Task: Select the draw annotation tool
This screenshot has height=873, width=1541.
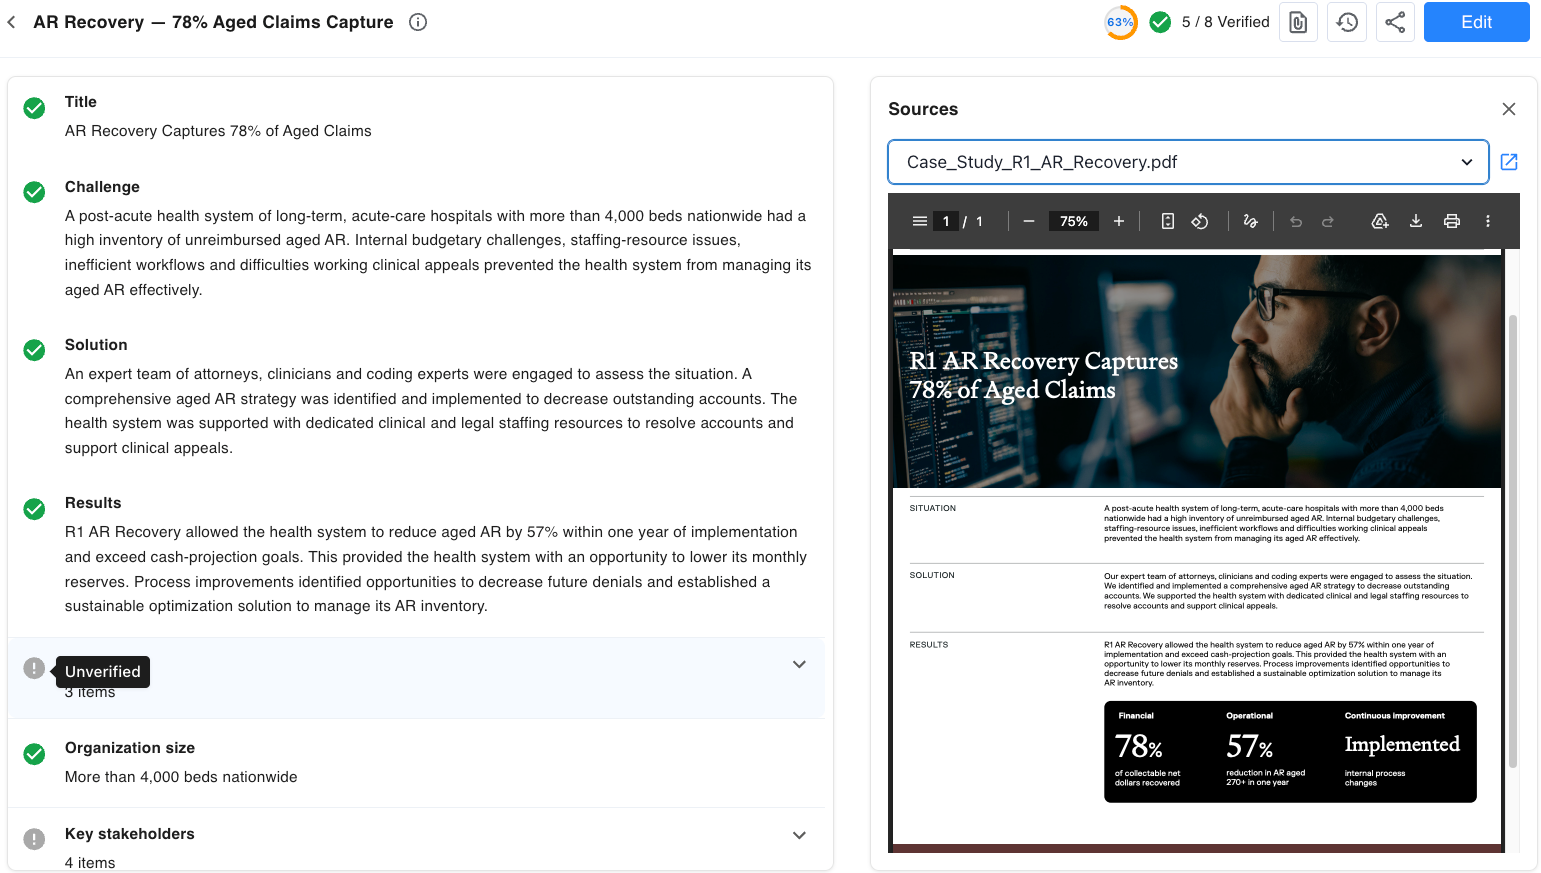Action: tap(1250, 221)
